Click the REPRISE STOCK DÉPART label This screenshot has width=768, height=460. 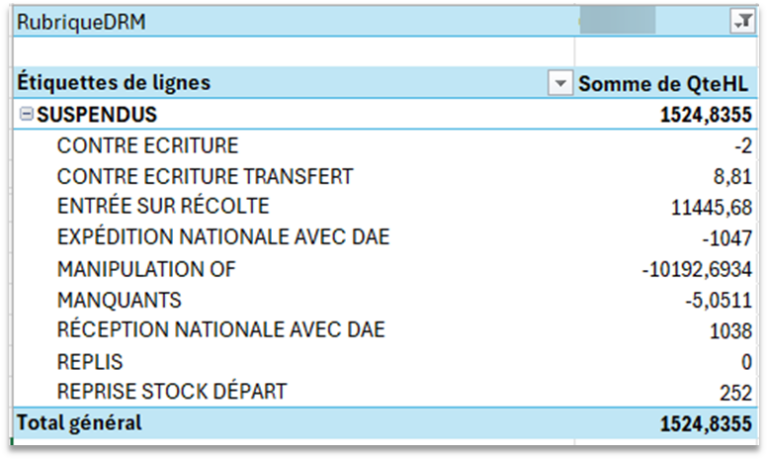[172, 391]
